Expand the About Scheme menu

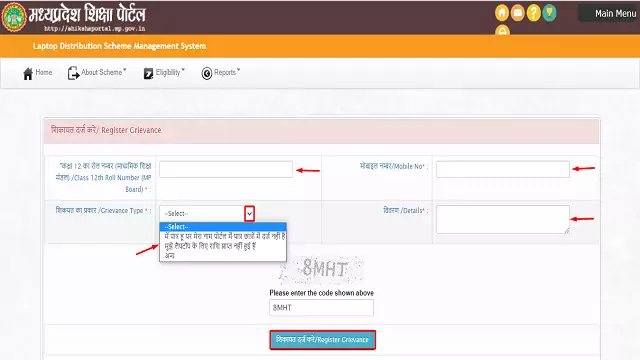pyautogui.click(x=104, y=72)
